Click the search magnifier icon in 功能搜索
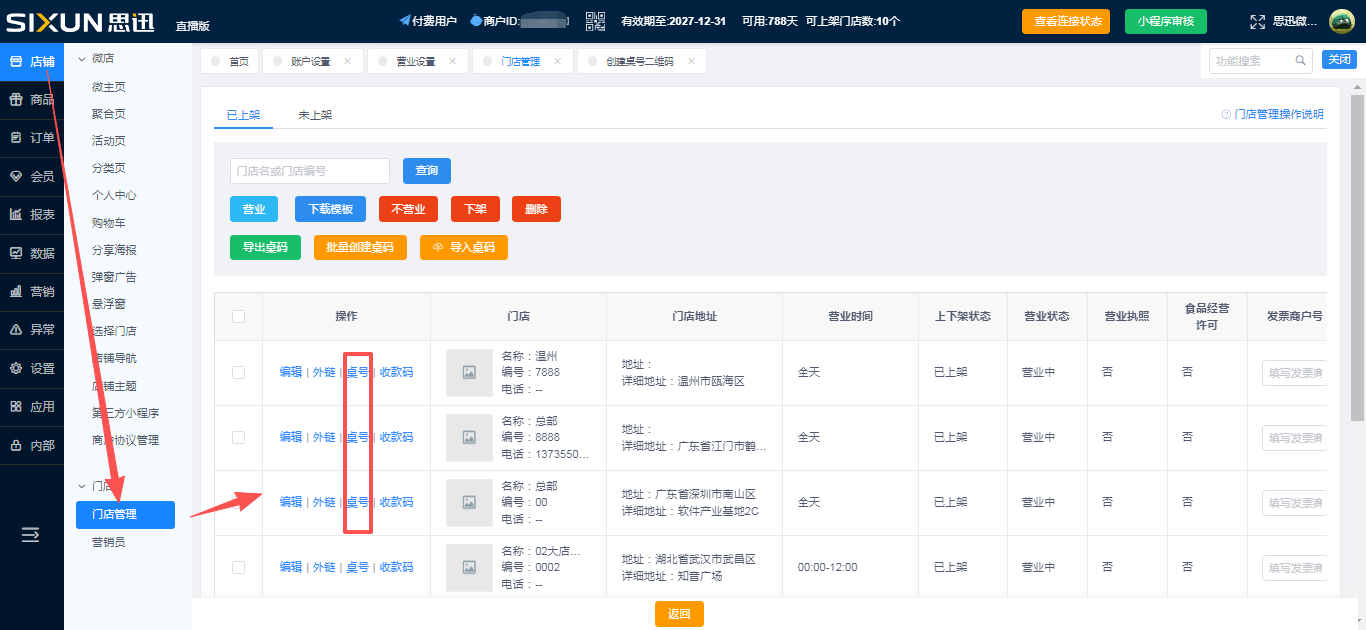The image size is (1366, 630). click(1301, 61)
